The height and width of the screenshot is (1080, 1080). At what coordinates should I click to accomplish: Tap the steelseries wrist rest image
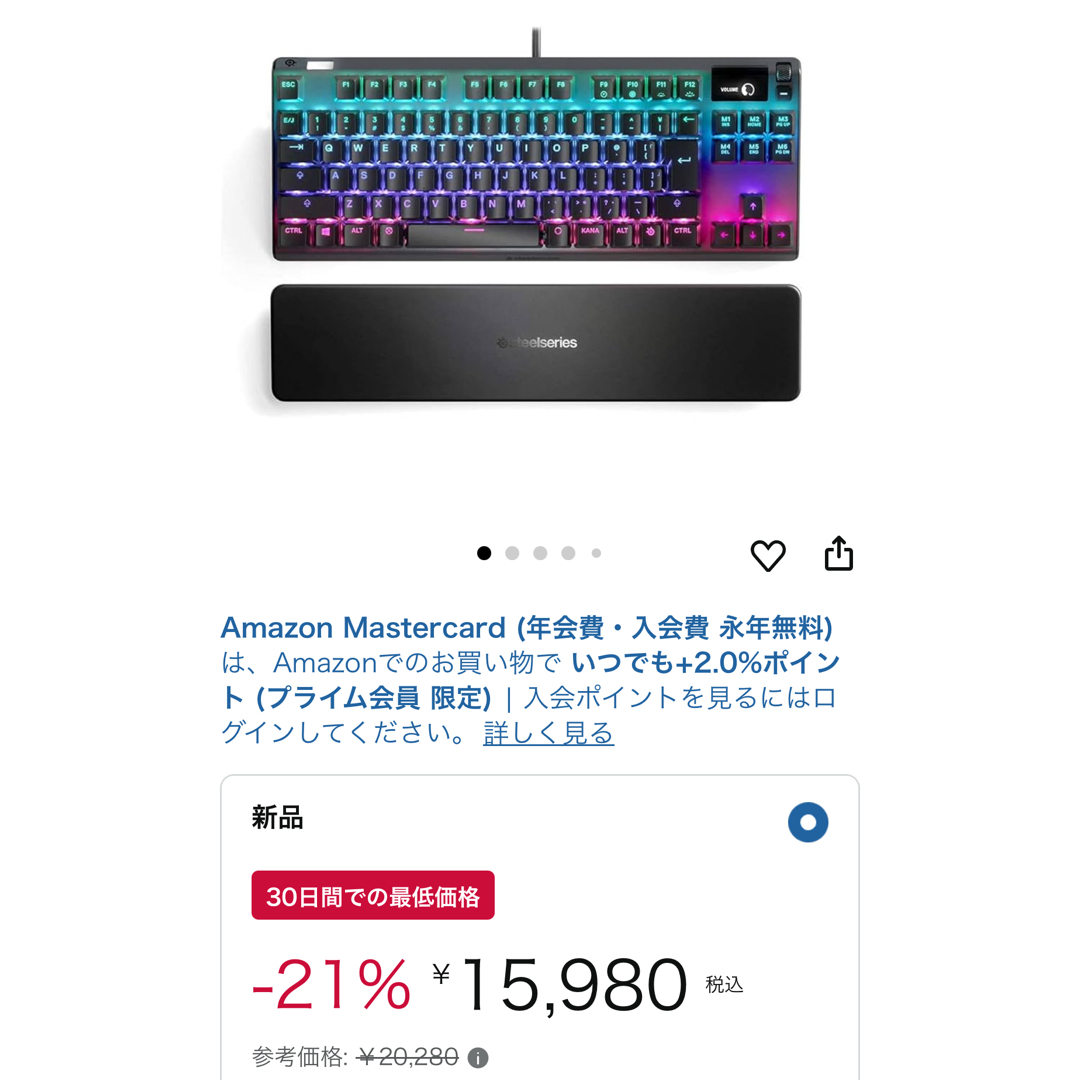pyautogui.click(x=536, y=342)
